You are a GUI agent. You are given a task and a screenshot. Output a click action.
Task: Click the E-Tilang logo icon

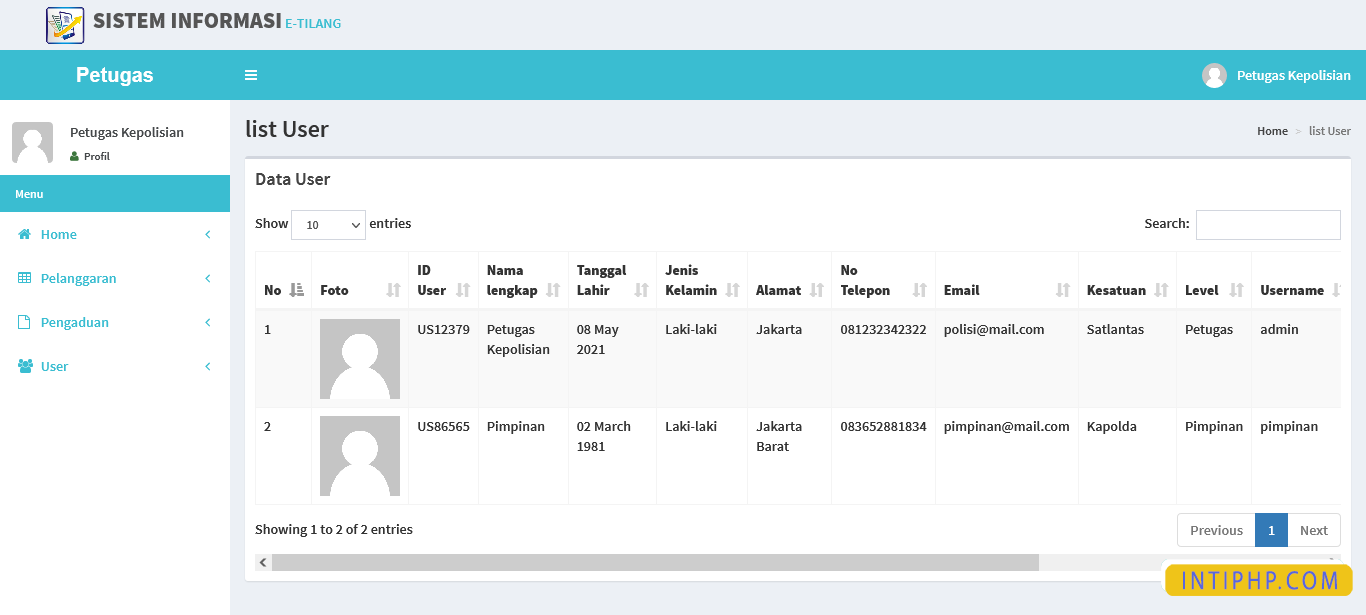(x=65, y=25)
